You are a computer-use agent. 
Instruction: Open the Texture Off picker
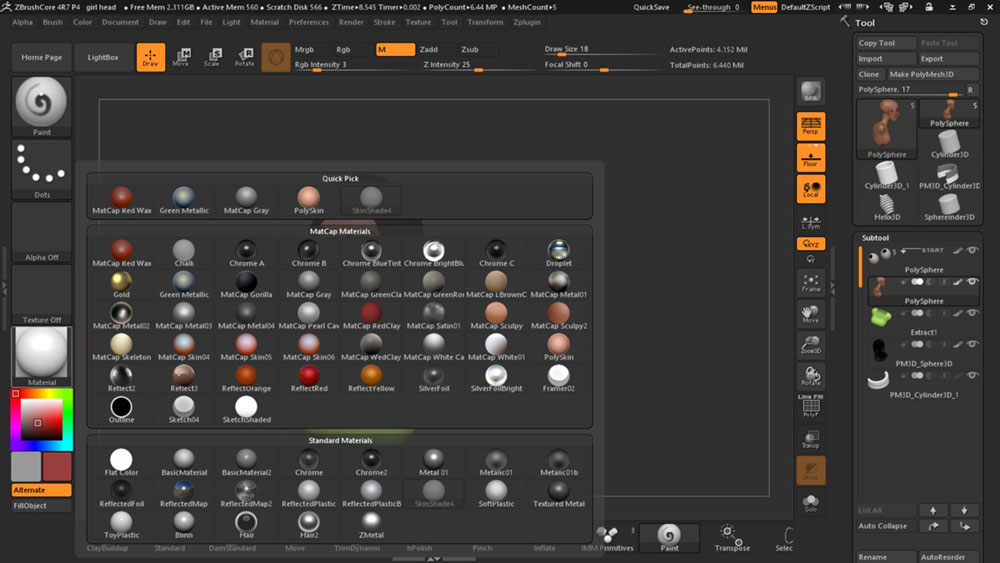click(41, 294)
